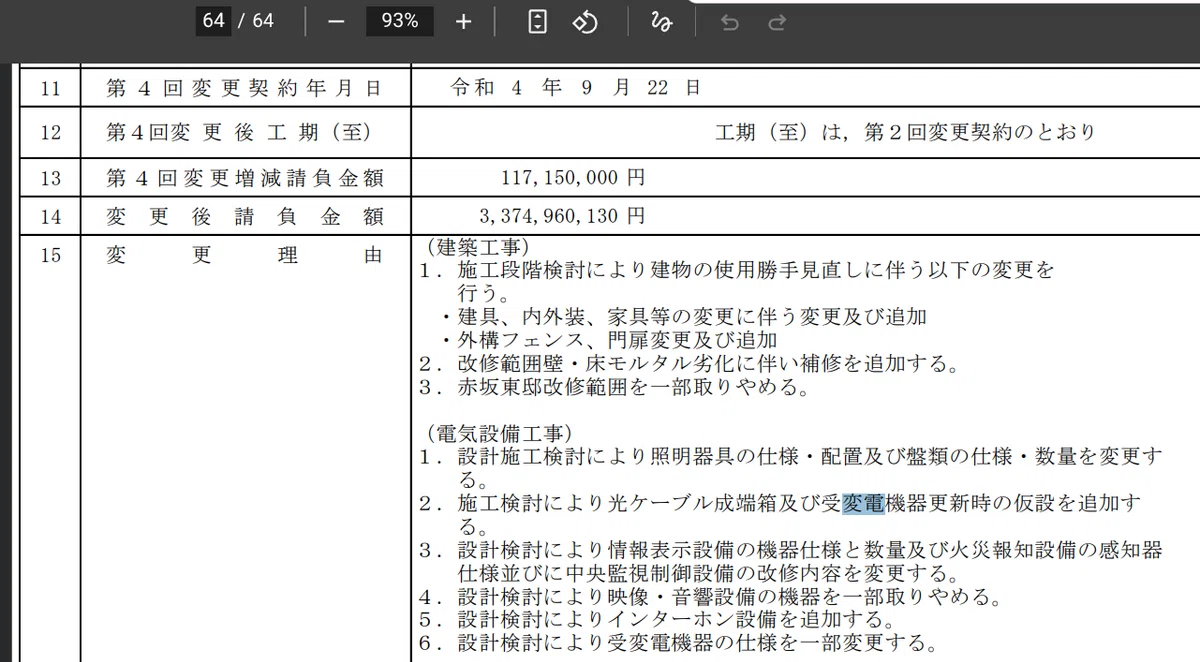Click line 外構フェンス、門扉変更及び追加

[609, 340]
